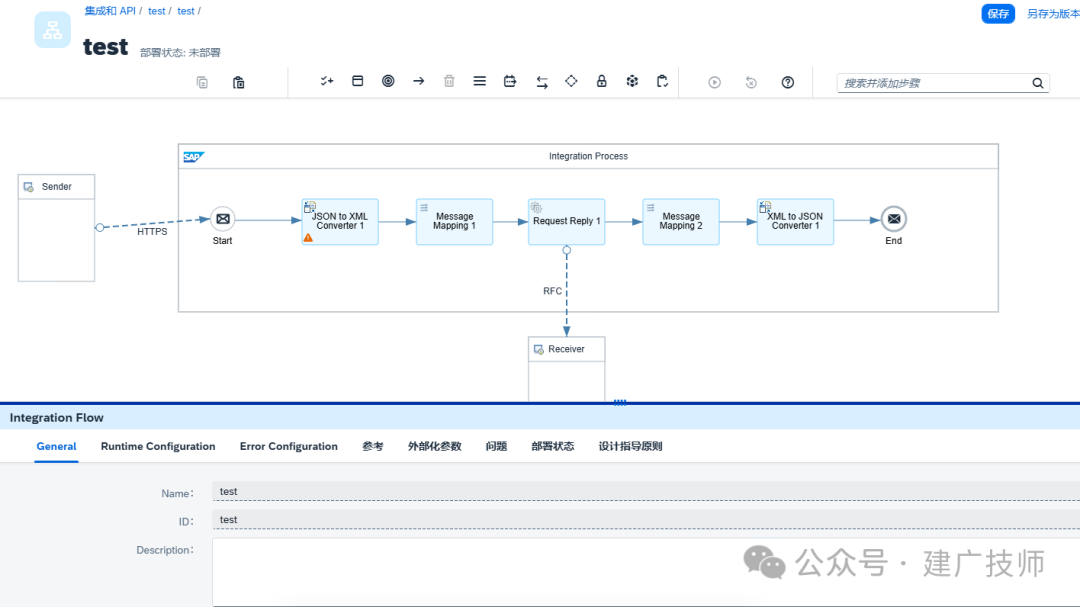Click the Description text area
Screen dimensions: 1080x607
tap(646, 572)
